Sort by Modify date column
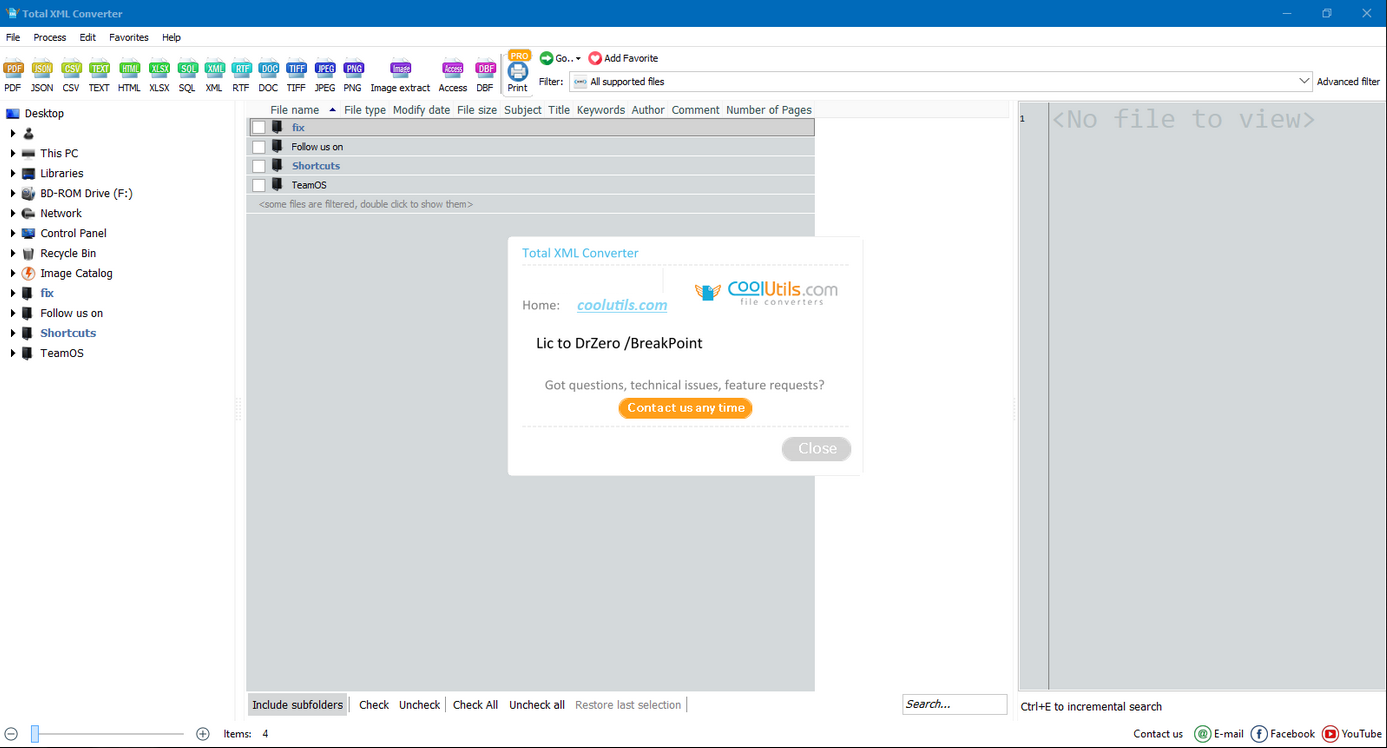 click(421, 110)
